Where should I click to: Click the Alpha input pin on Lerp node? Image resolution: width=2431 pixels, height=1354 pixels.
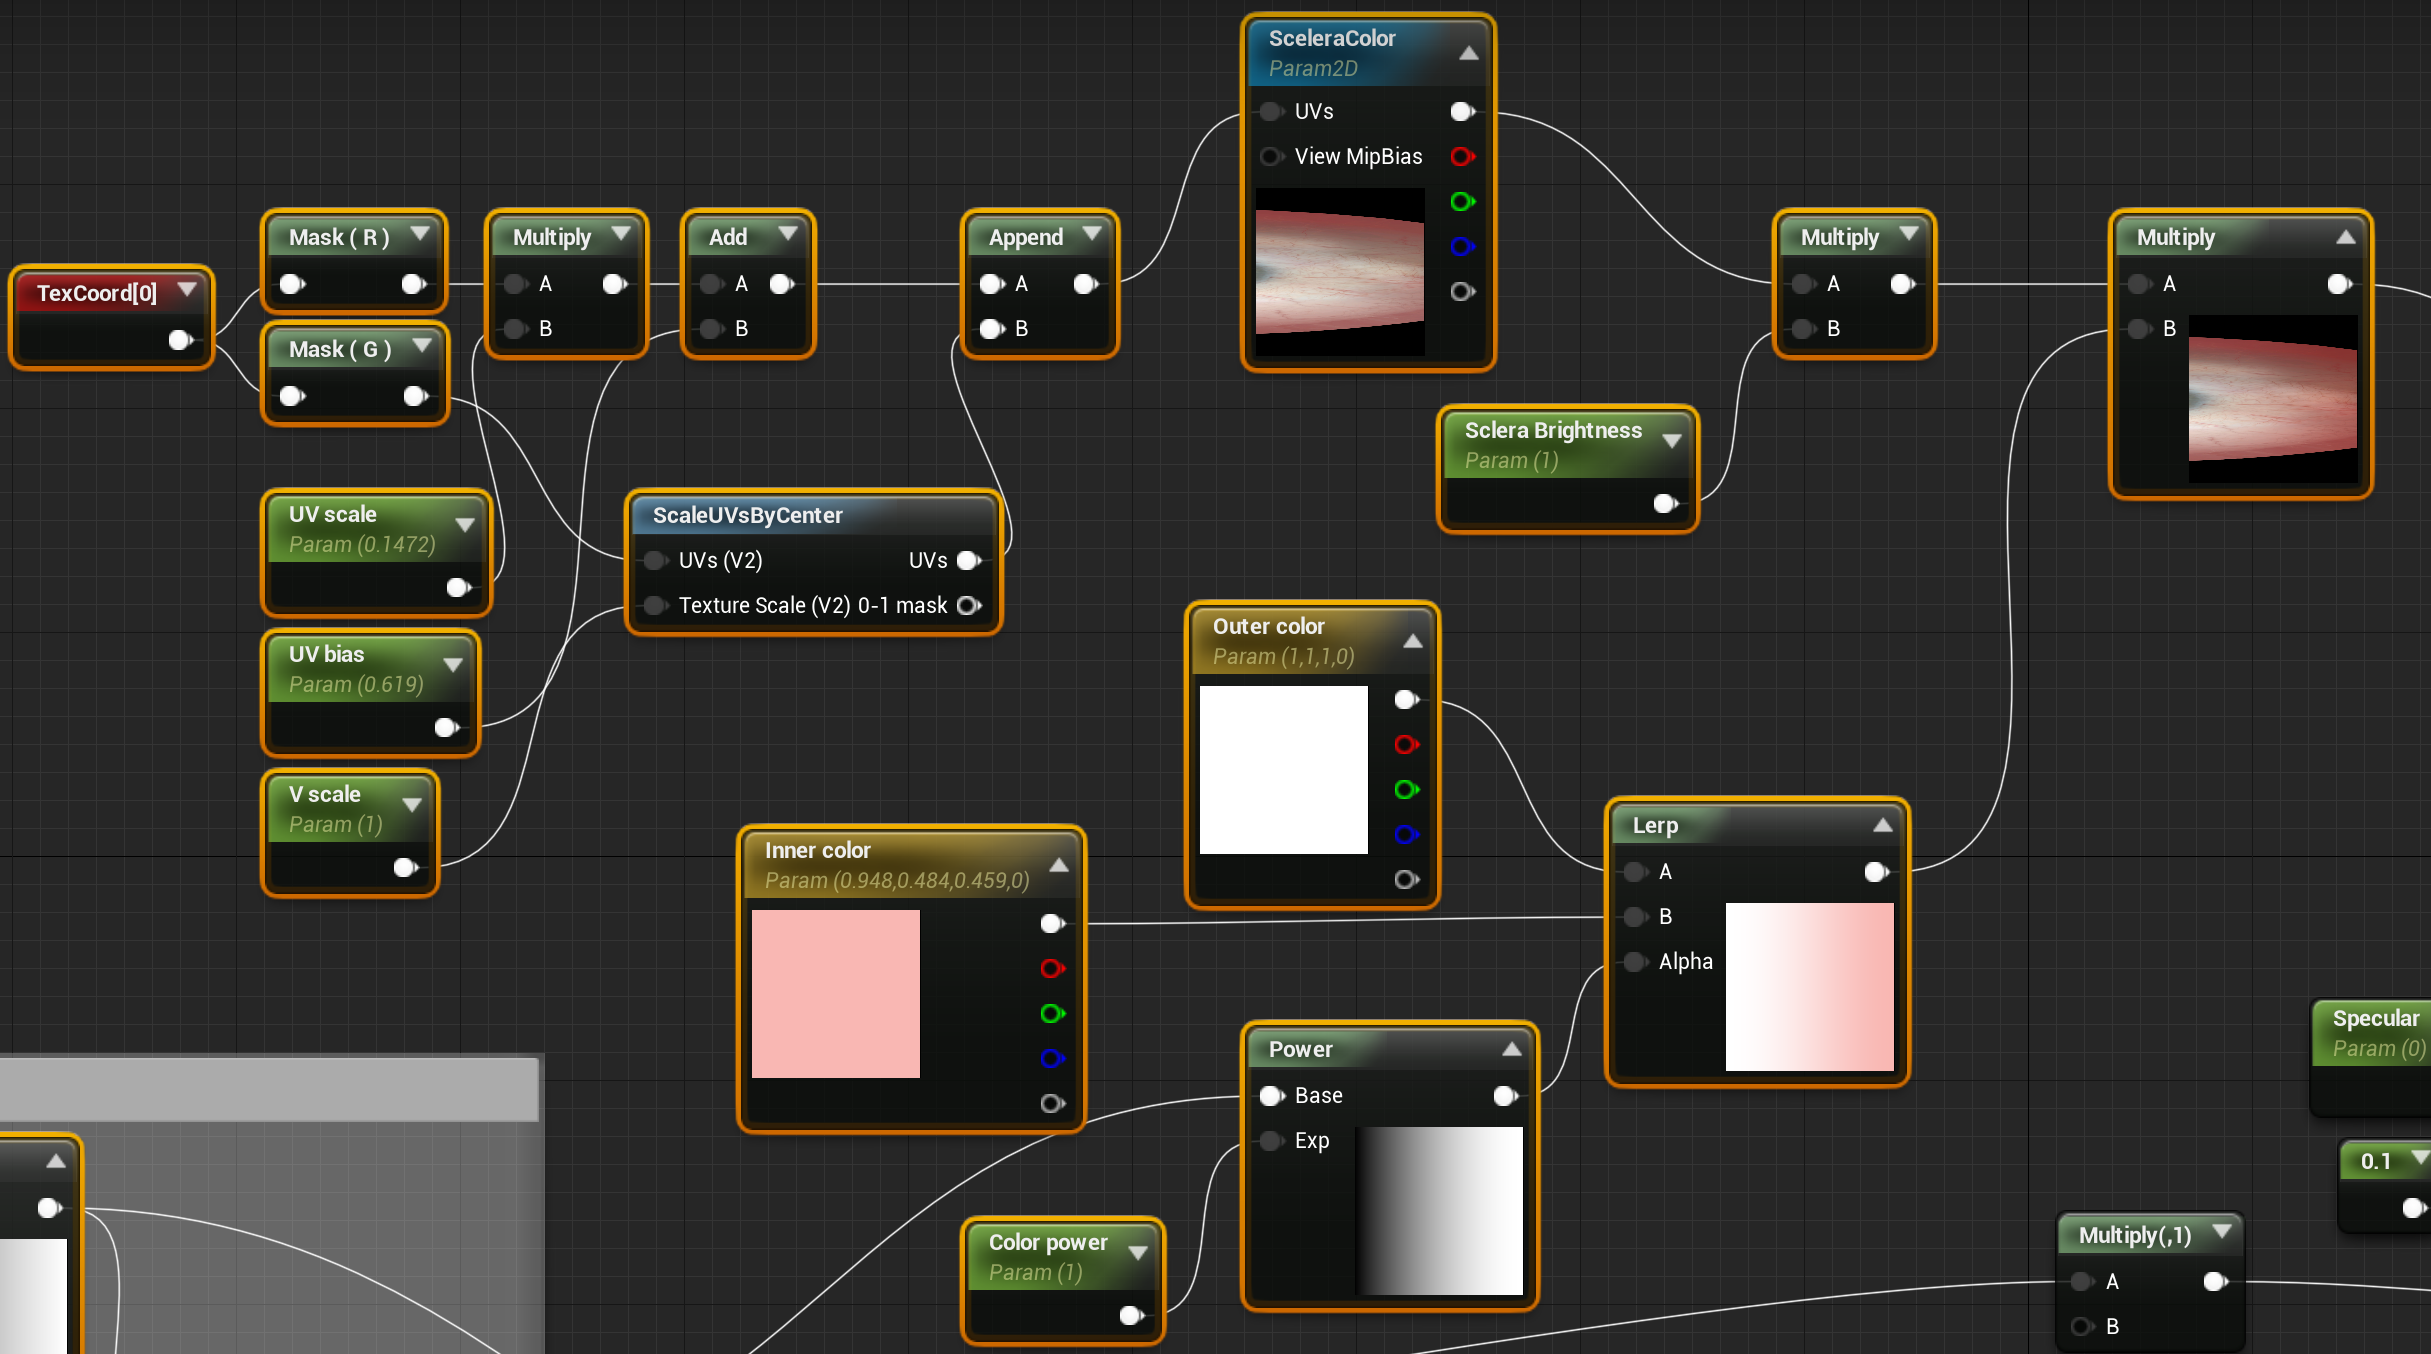(1636, 962)
